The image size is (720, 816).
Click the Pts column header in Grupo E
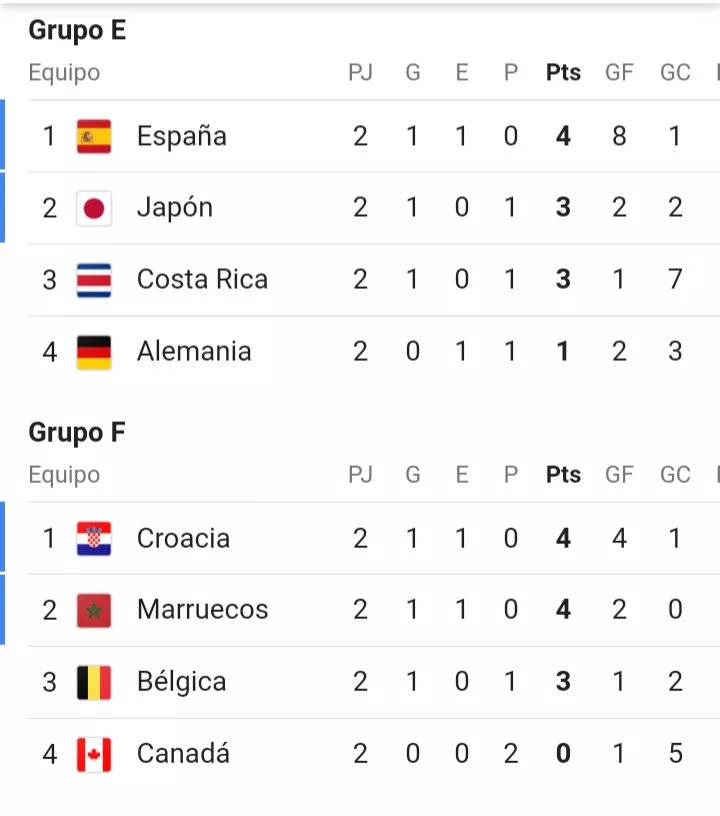pyautogui.click(x=563, y=73)
